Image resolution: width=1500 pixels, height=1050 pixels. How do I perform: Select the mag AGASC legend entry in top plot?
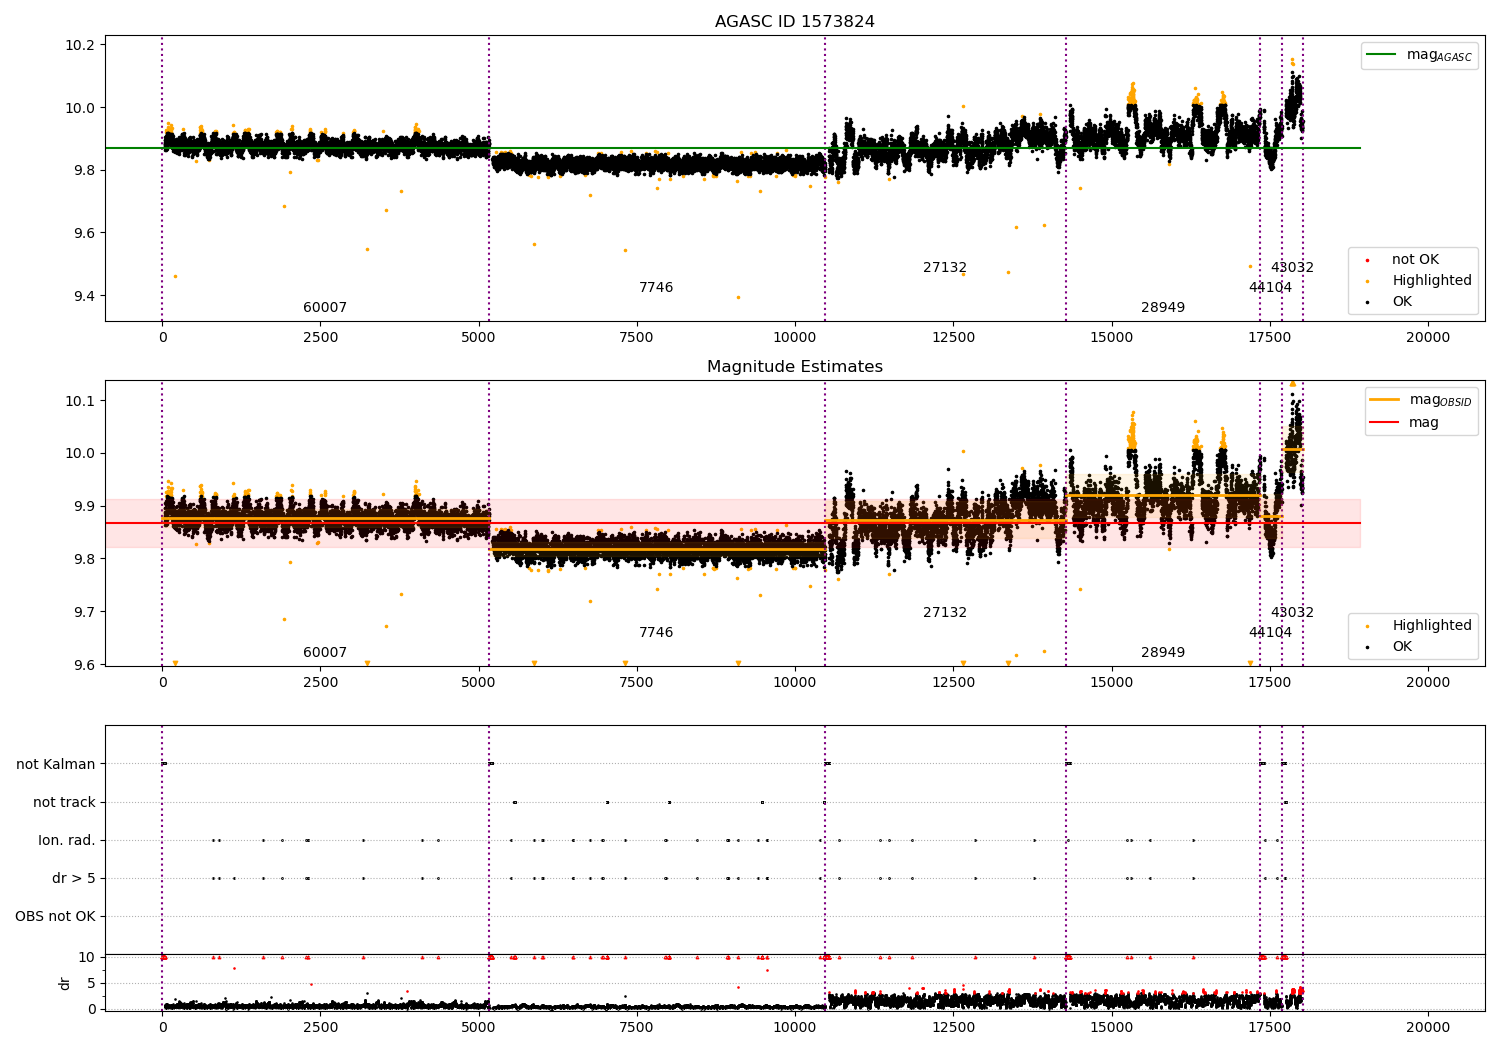click(x=1419, y=55)
